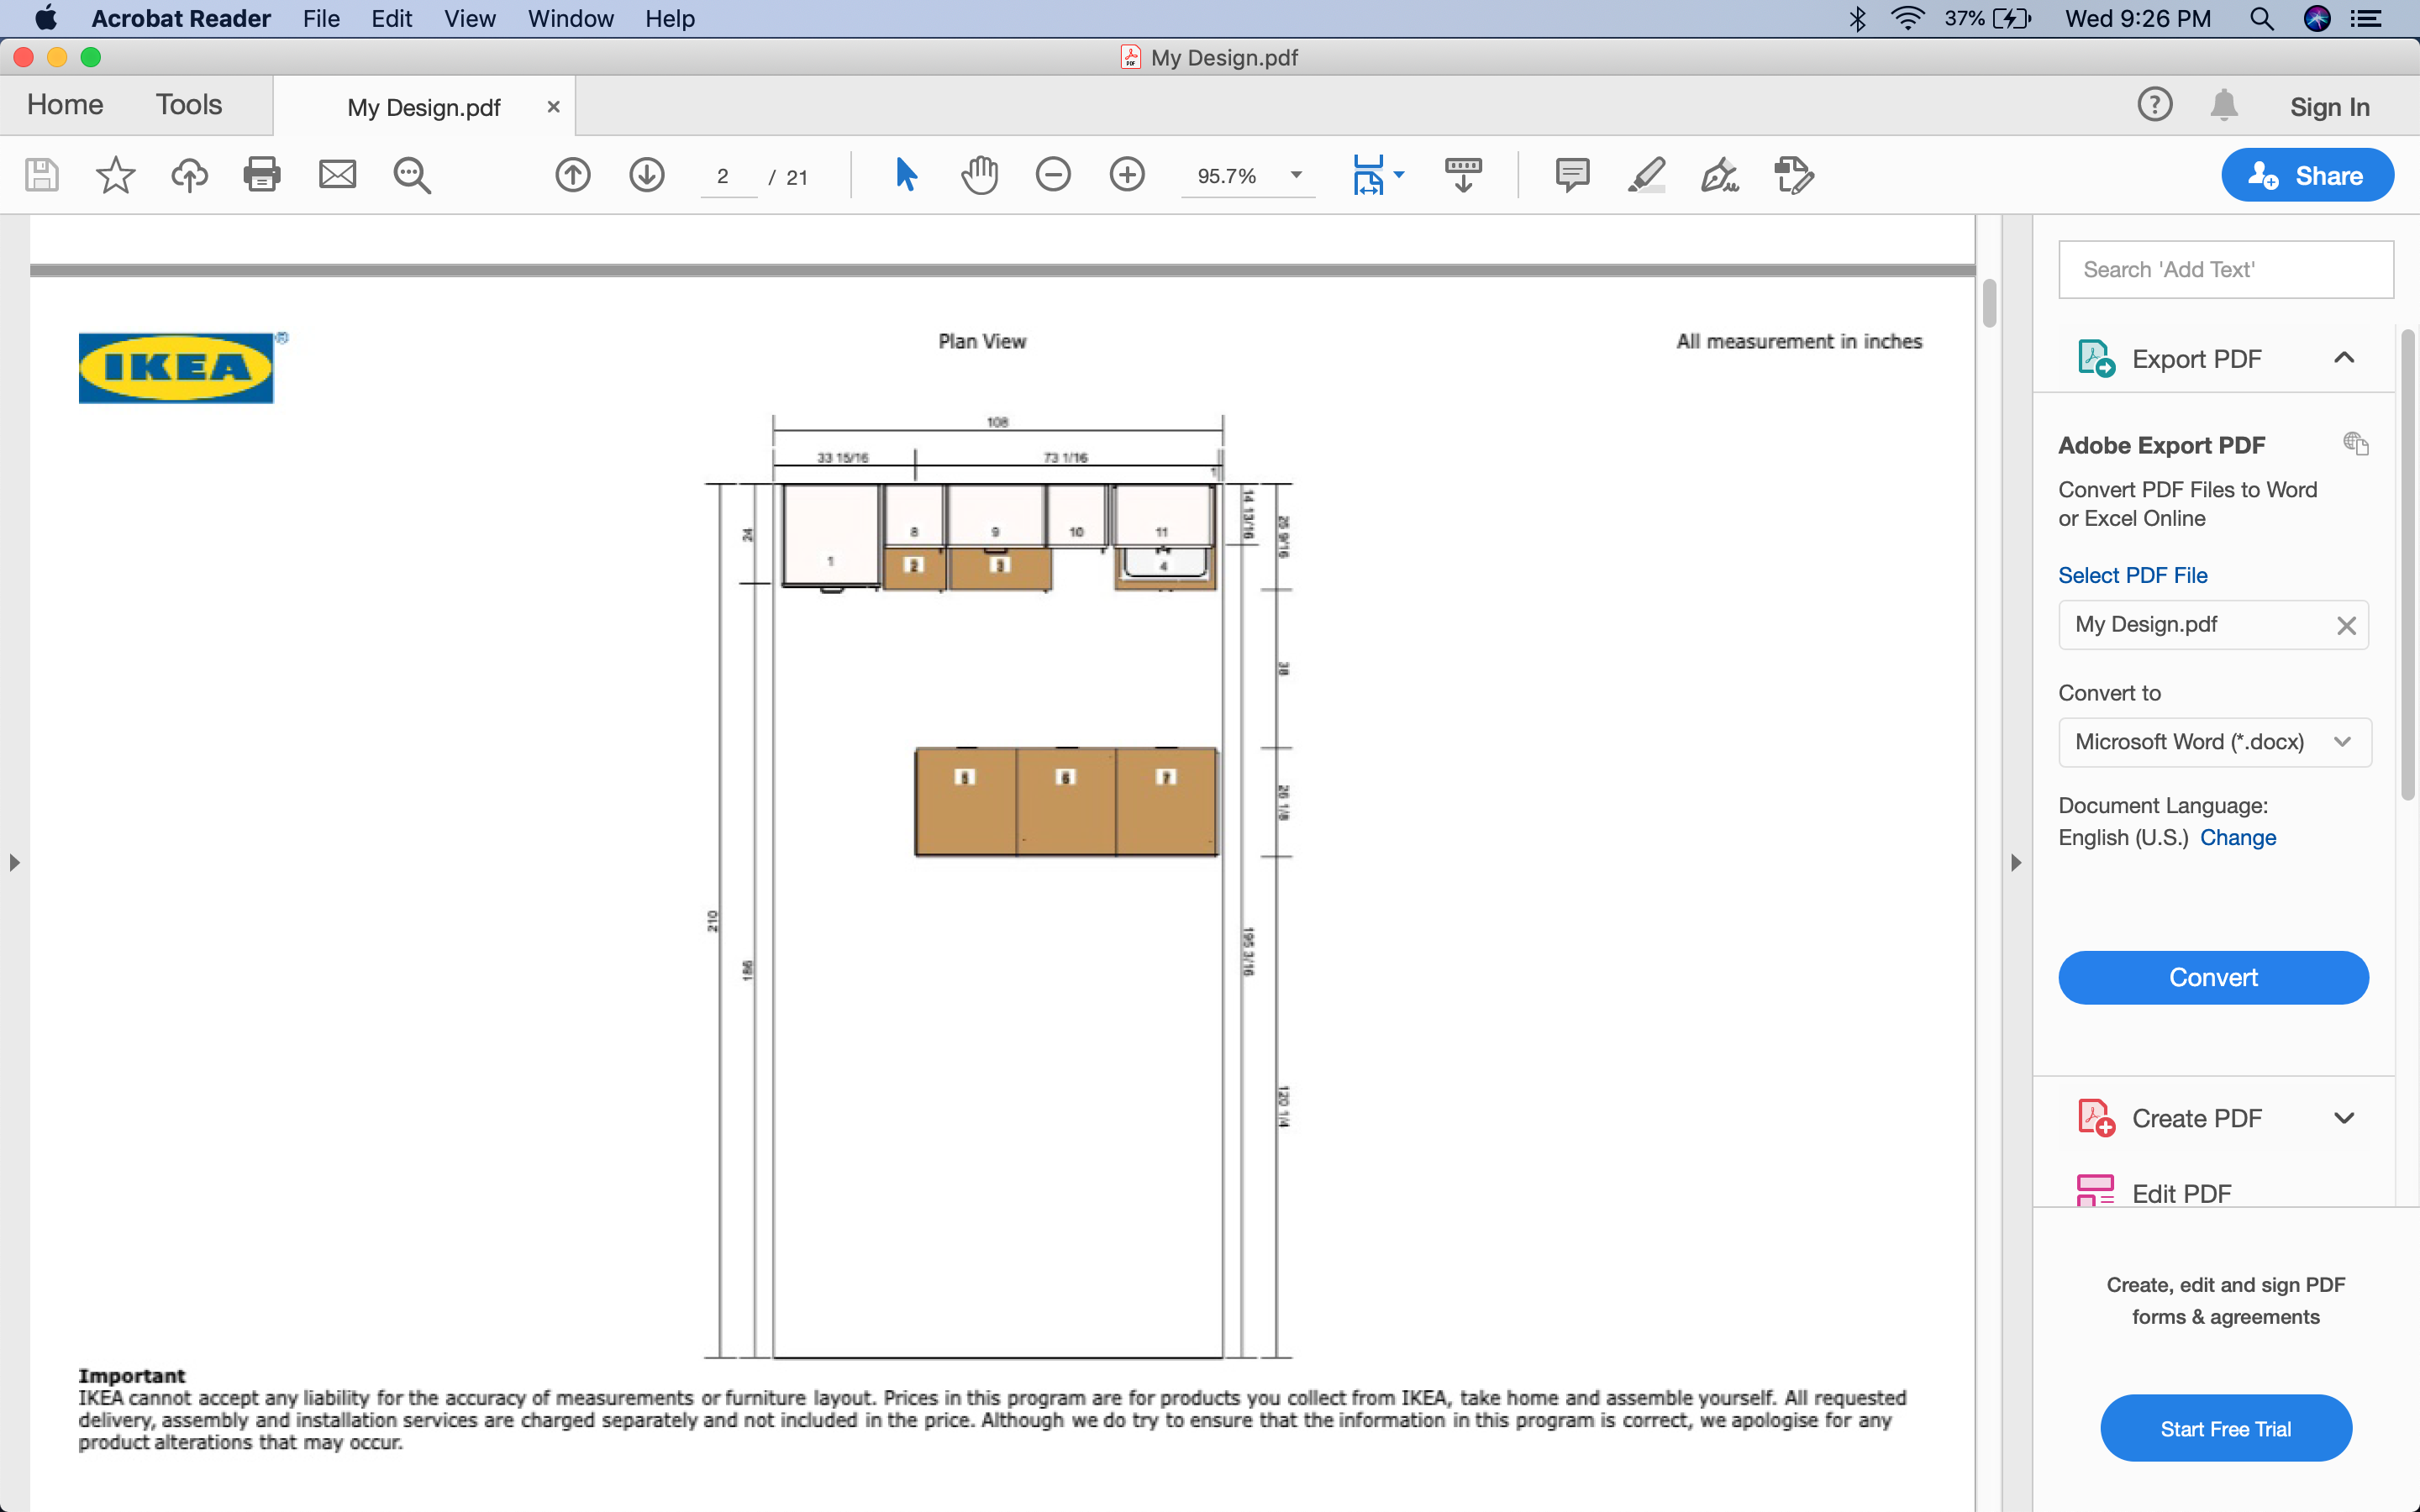The height and width of the screenshot is (1512, 2420).
Task: Click the page number field
Action: (x=728, y=176)
